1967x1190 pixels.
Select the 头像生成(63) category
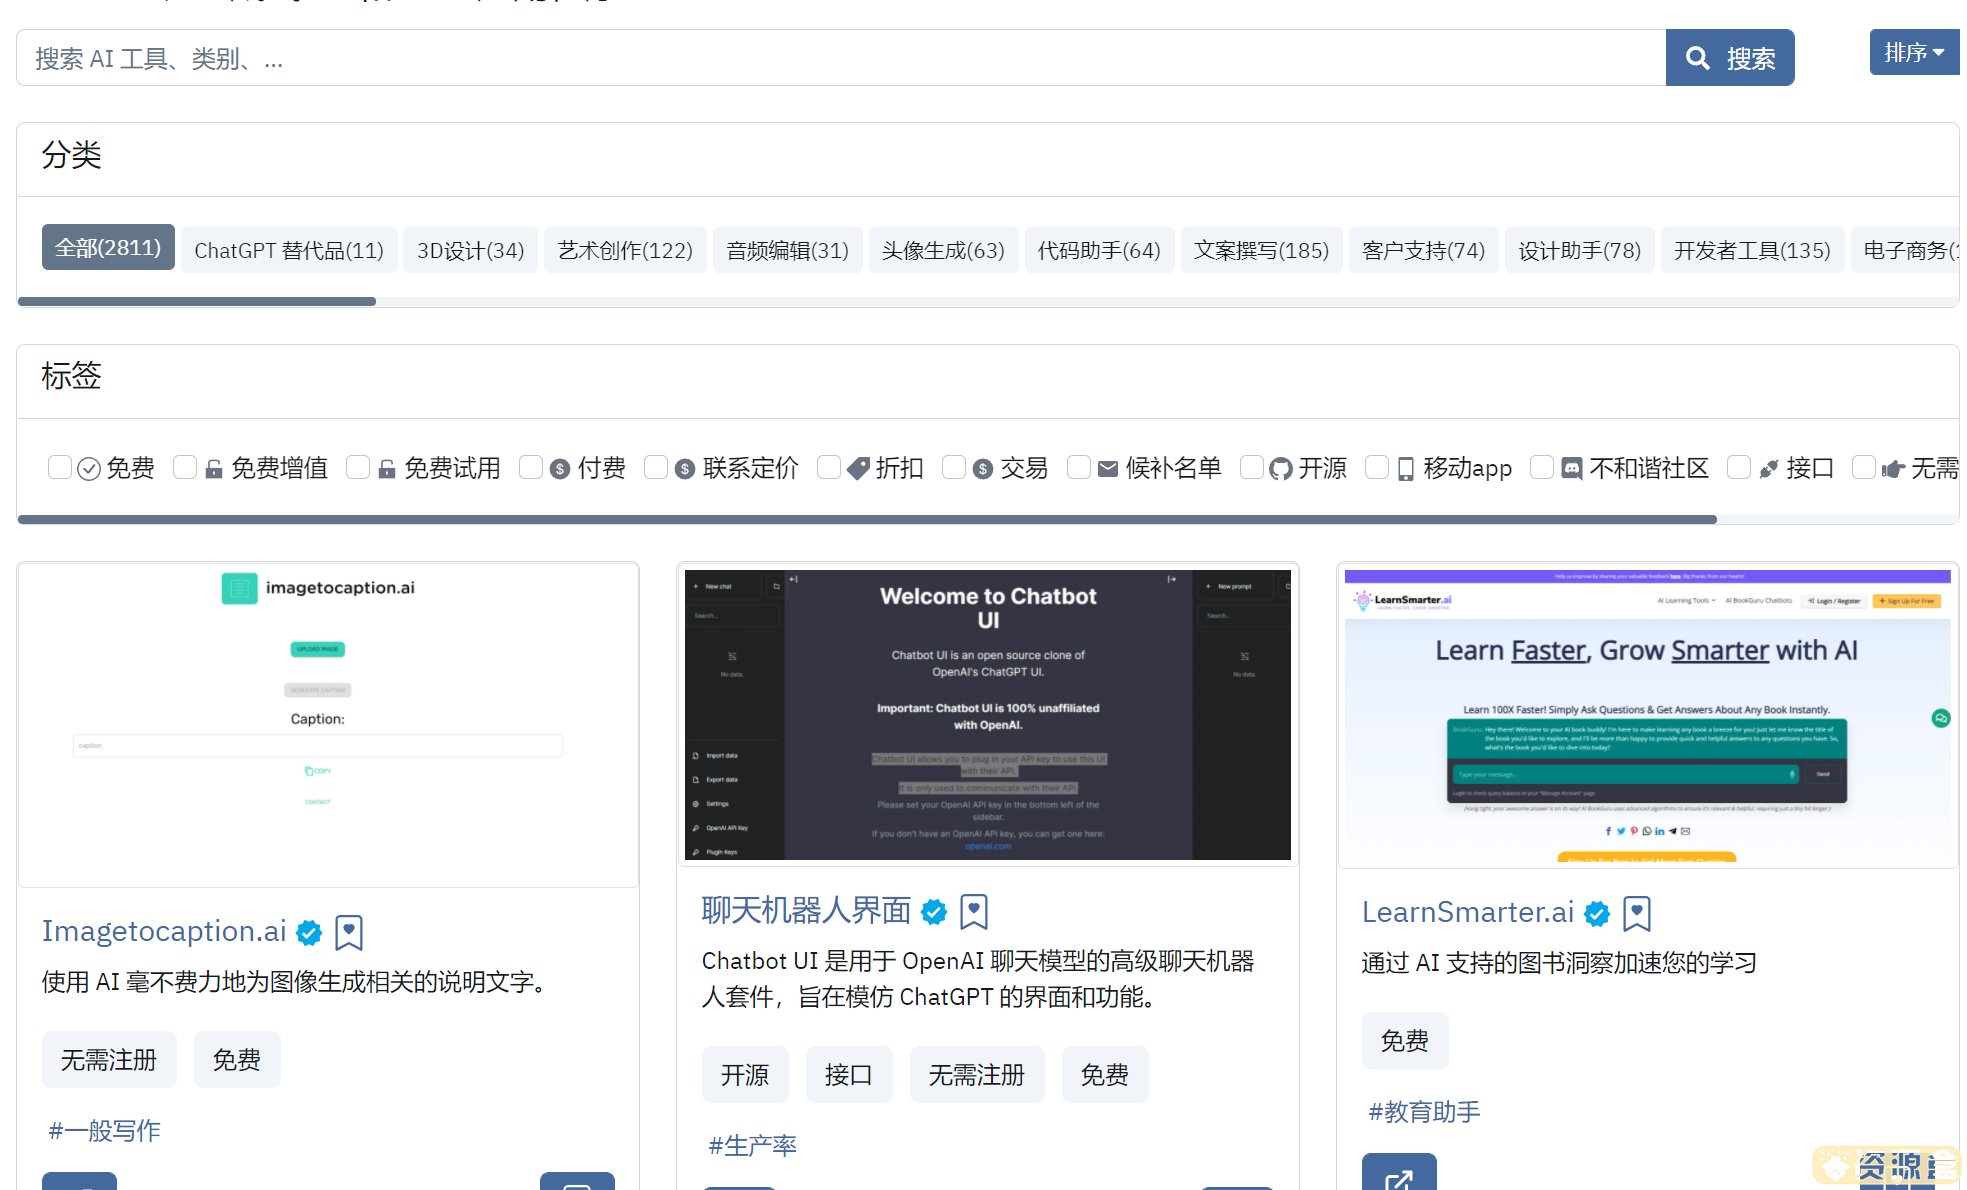(943, 250)
